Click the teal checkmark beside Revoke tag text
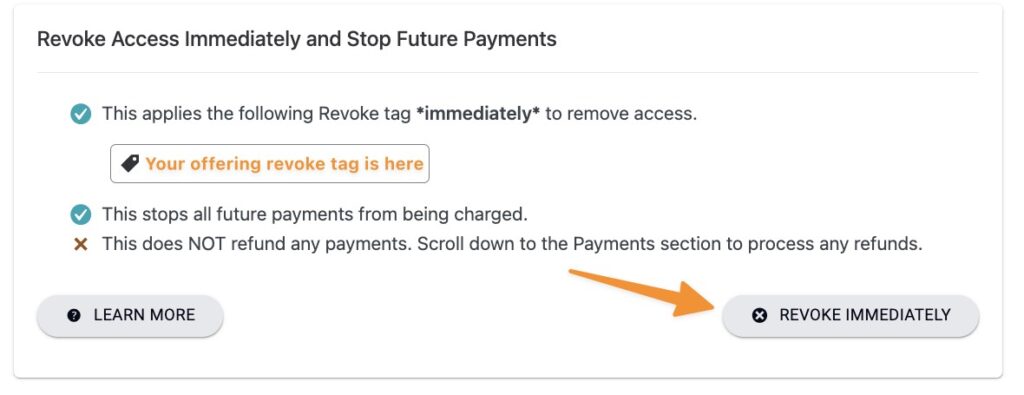Screen dimensions: 1024x395 (80, 114)
